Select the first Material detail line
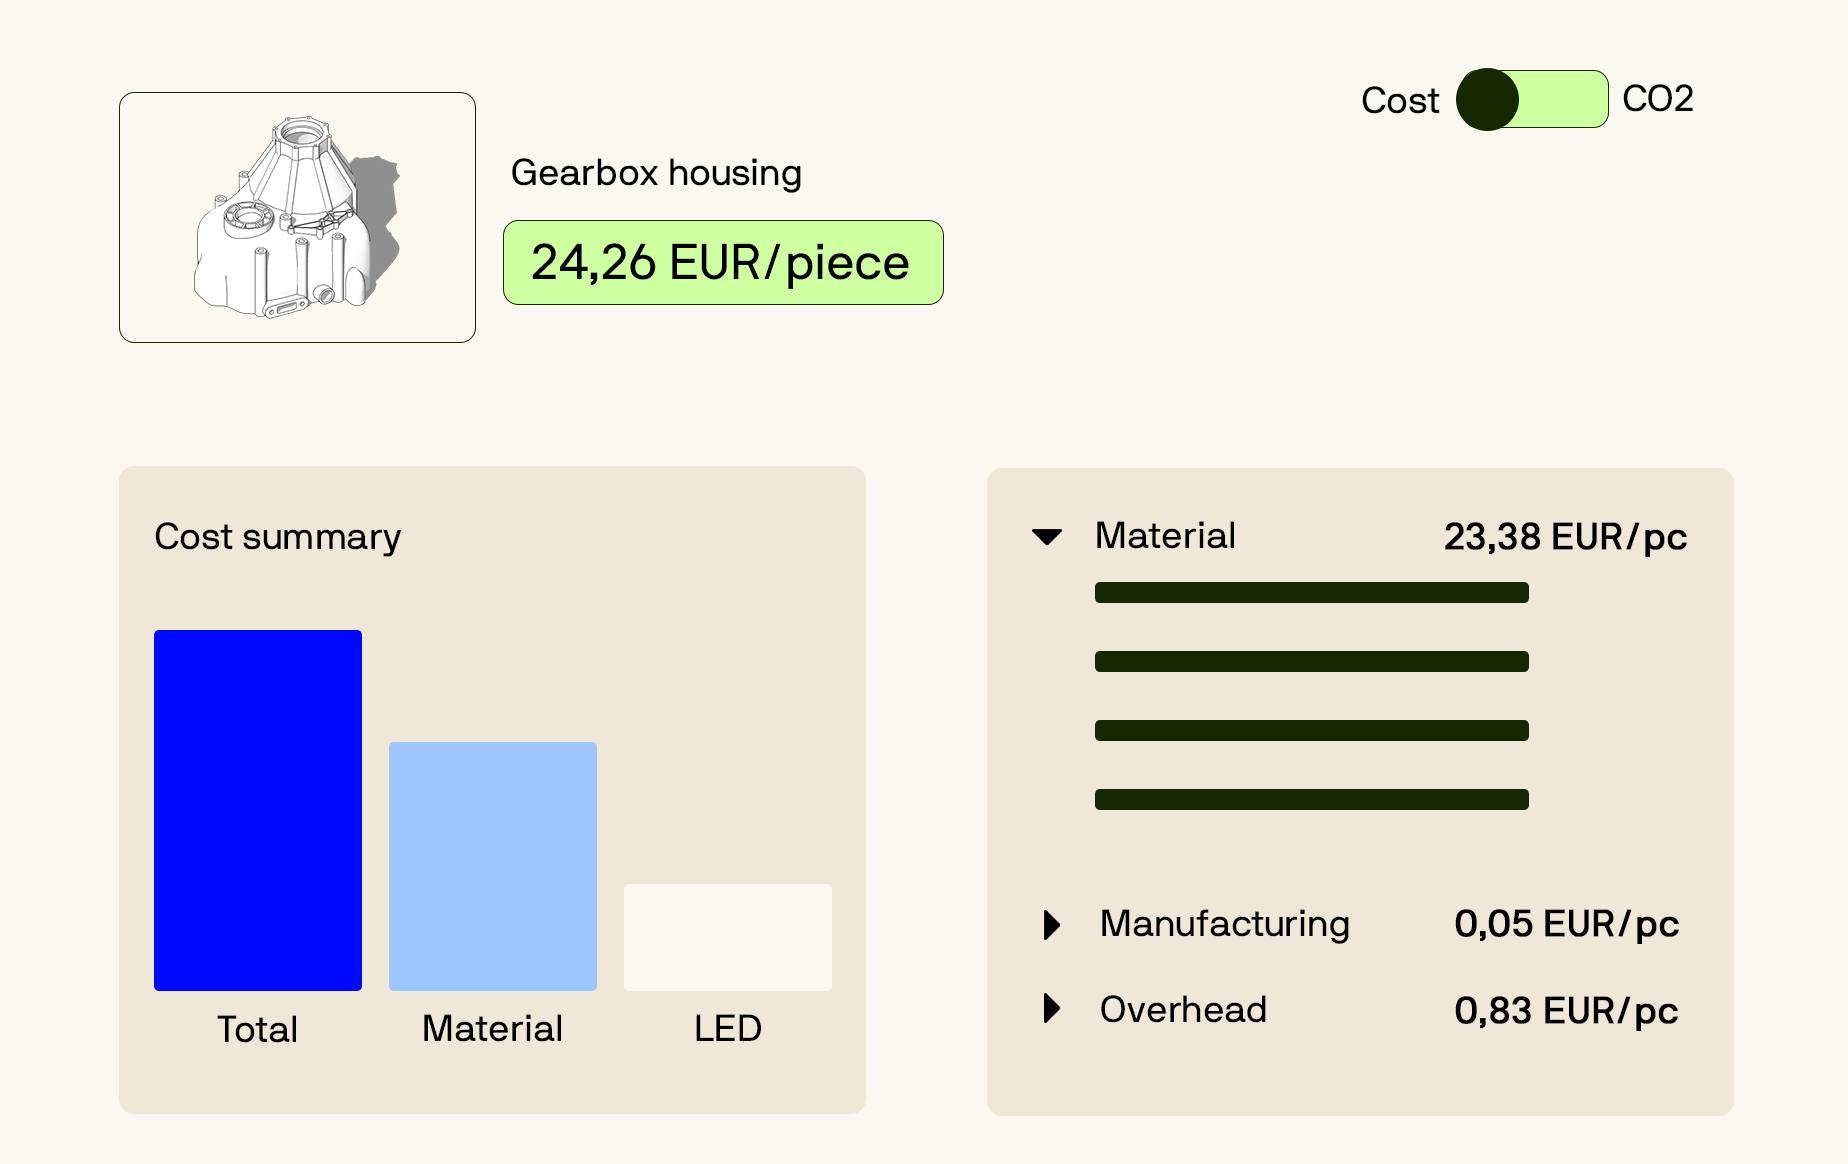 [x=1312, y=593]
